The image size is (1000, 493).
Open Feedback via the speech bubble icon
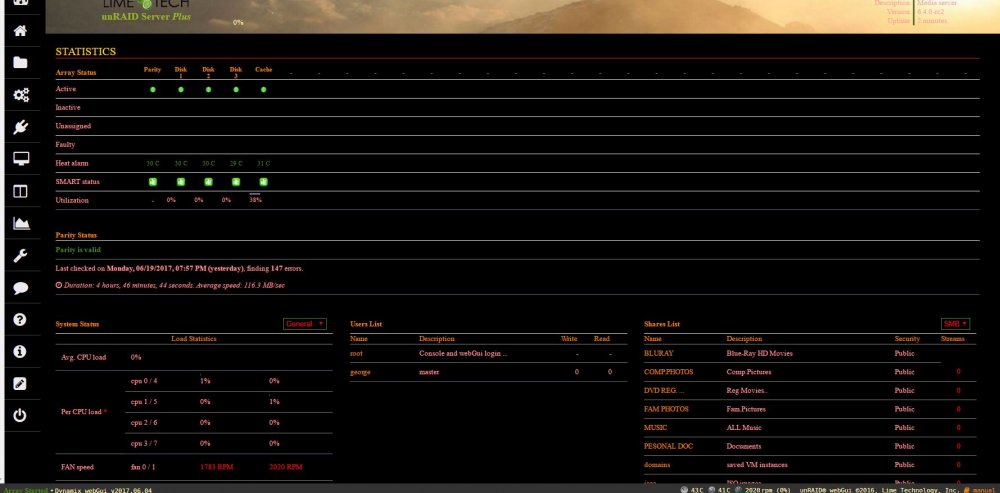(20, 288)
